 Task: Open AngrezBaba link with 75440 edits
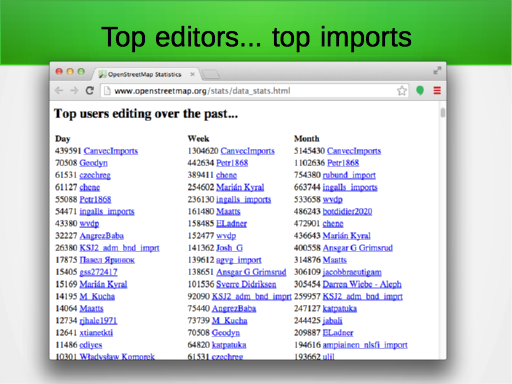pos(234,308)
